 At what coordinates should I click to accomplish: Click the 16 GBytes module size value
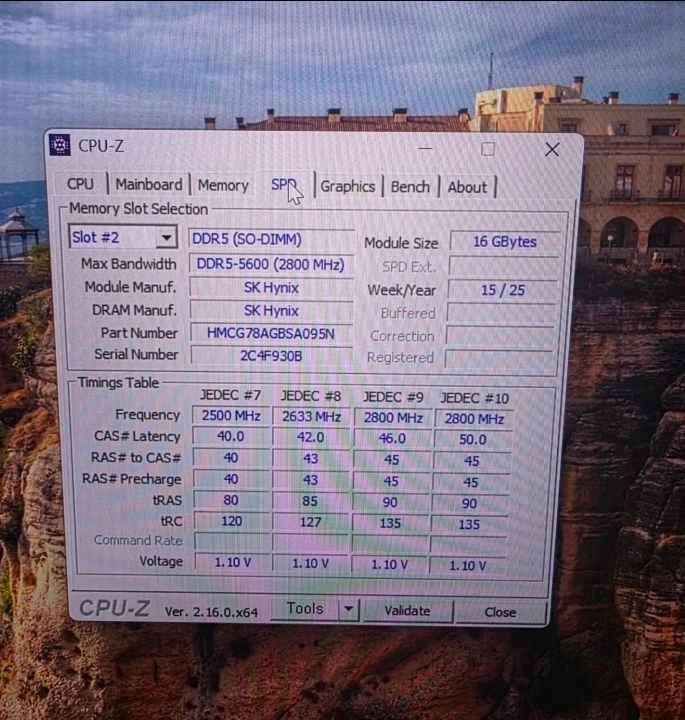(505, 242)
